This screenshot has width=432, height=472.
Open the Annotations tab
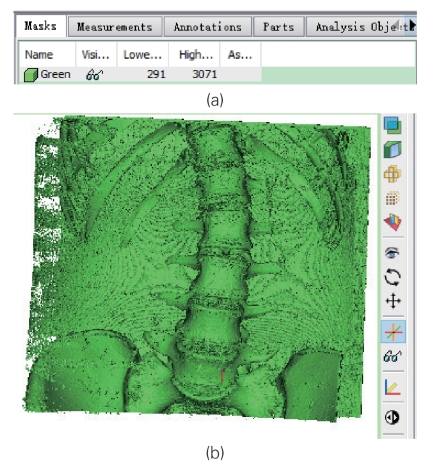point(208,27)
